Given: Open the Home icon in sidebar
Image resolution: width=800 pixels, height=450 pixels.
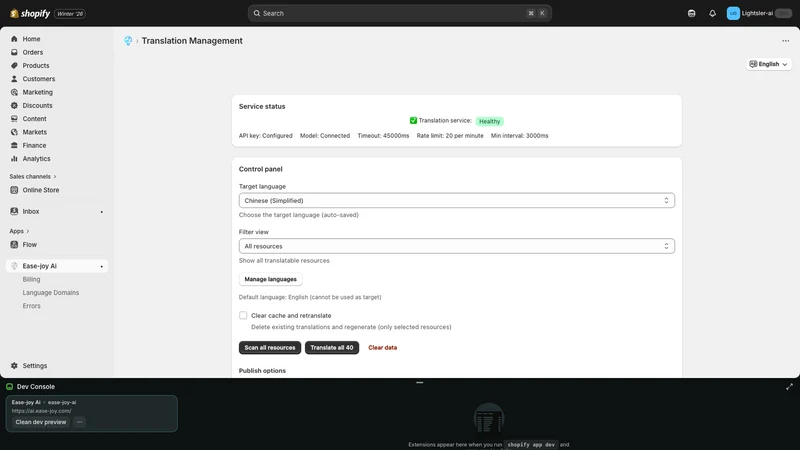Looking at the screenshot, I should click(x=14, y=39).
